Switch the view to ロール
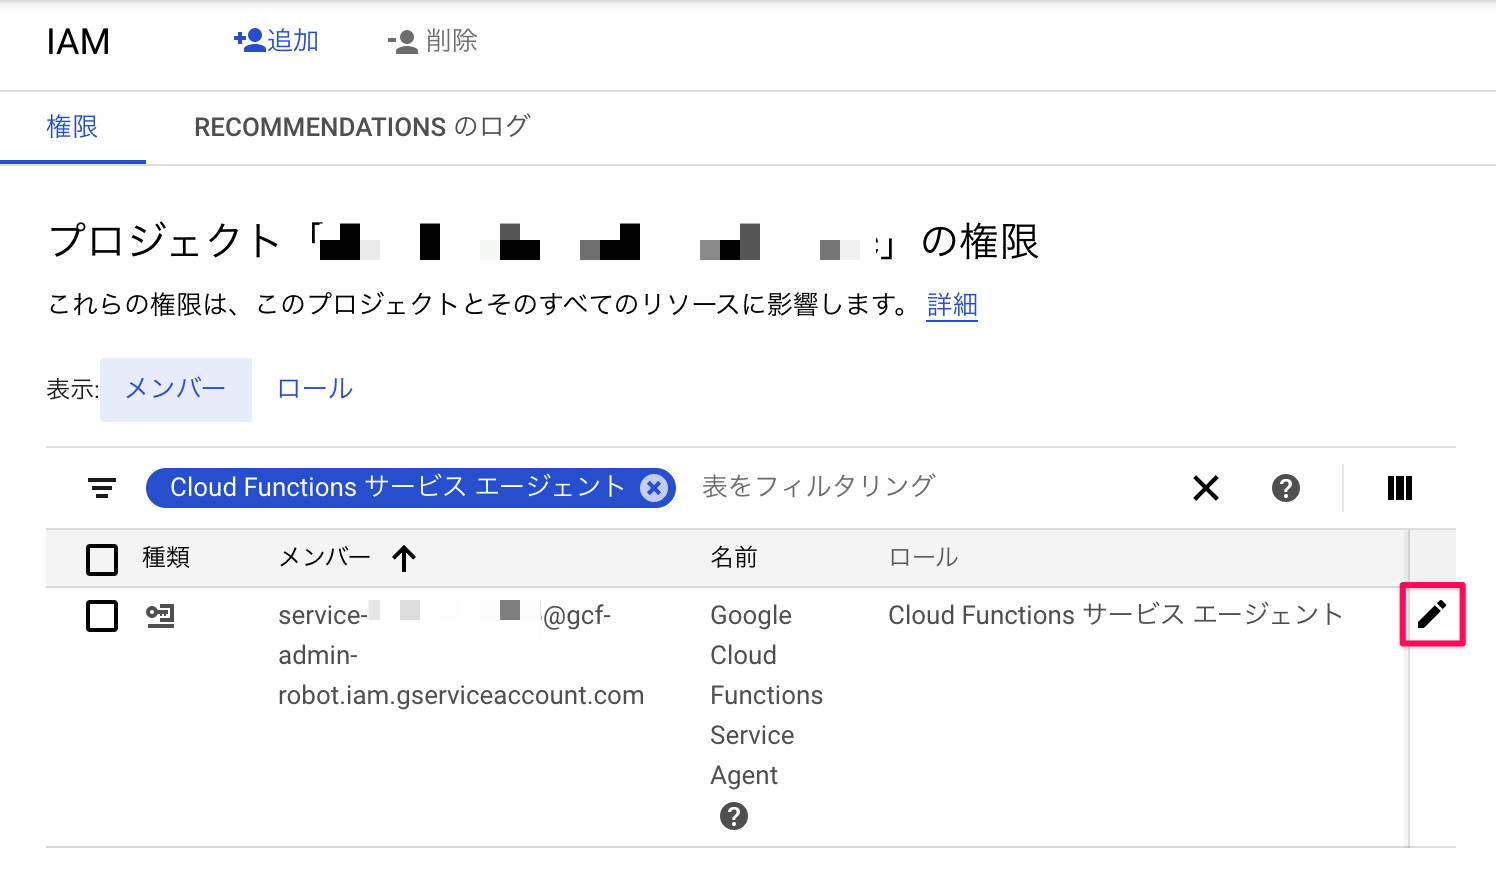Image resolution: width=1496 pixels, height=880 pixels. click(314, 389)
